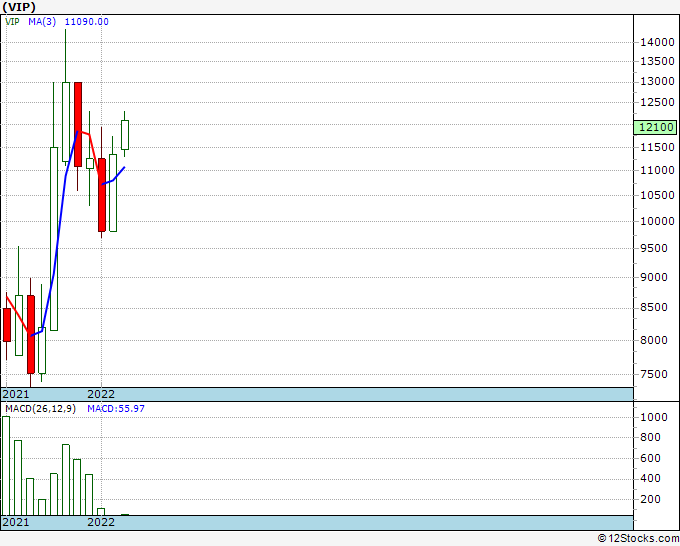Click the latest green candle near 12100
The width and height of the screenshot is (680, 546).
(125, 135)
